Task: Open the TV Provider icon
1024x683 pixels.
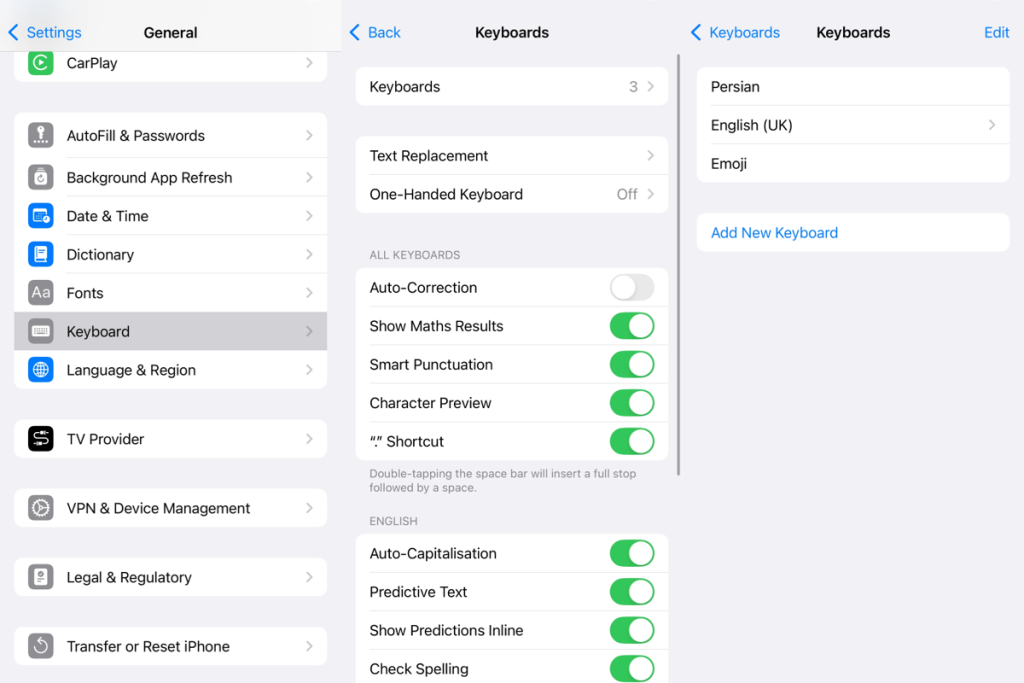Action: [x=40, y=439]
